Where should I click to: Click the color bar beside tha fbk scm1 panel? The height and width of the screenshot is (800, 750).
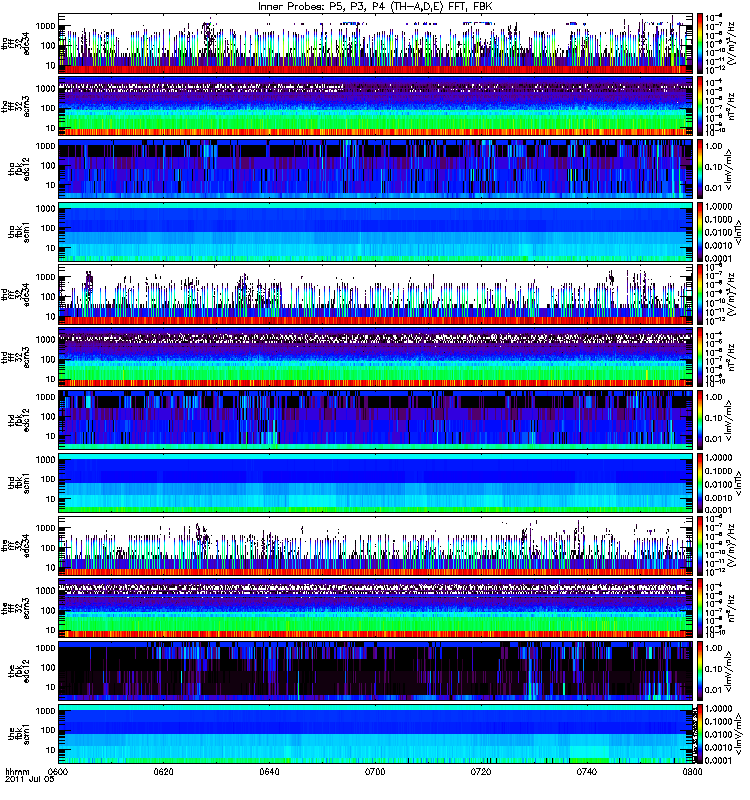point(700,232)
